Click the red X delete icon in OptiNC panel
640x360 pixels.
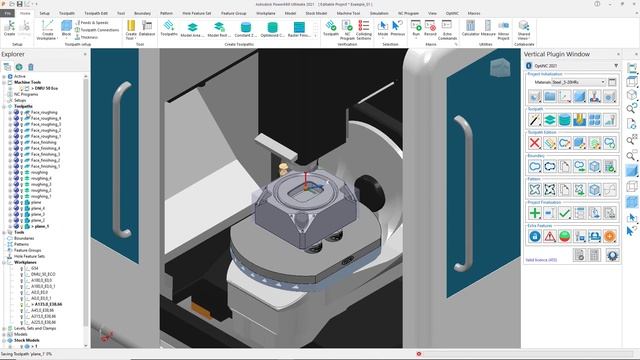[x=535, y=143]
